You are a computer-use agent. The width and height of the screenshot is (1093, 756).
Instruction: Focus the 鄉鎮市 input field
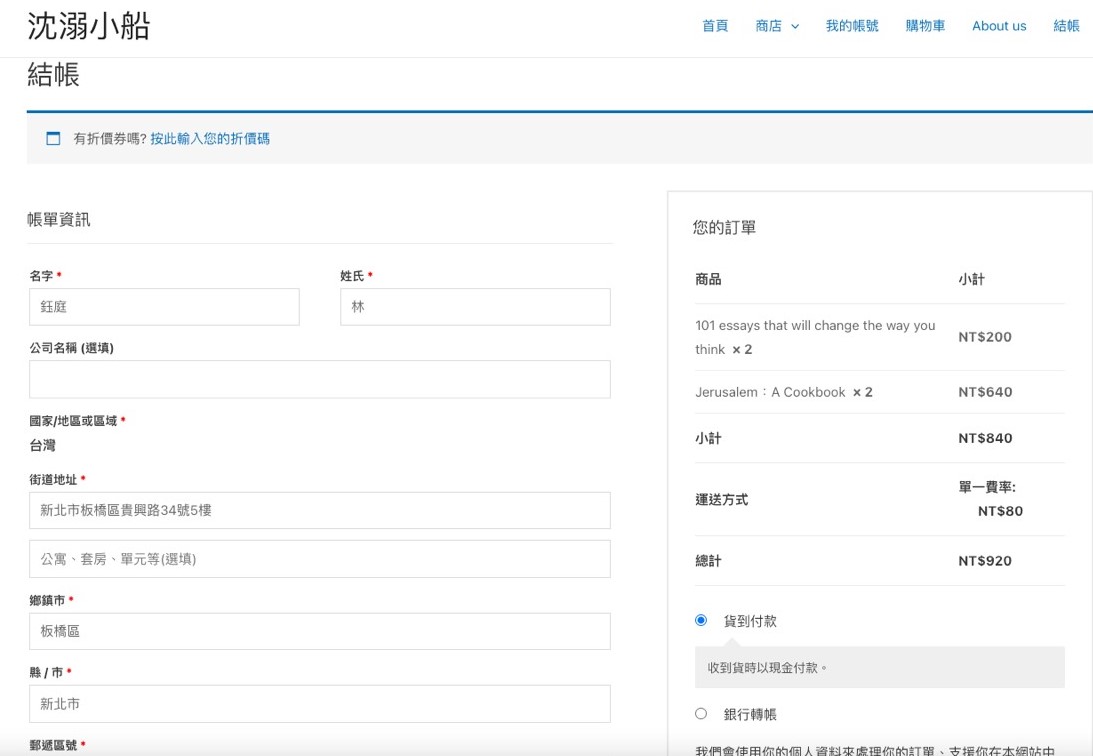tap(319, 631)
